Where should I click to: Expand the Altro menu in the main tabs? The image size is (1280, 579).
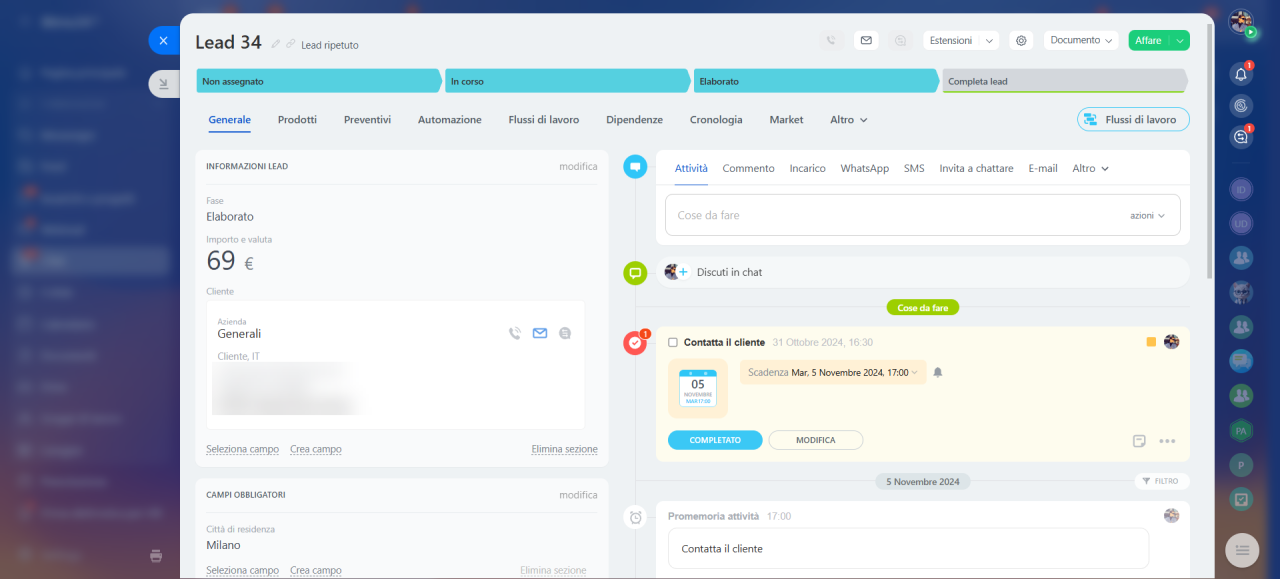[849, 119]
